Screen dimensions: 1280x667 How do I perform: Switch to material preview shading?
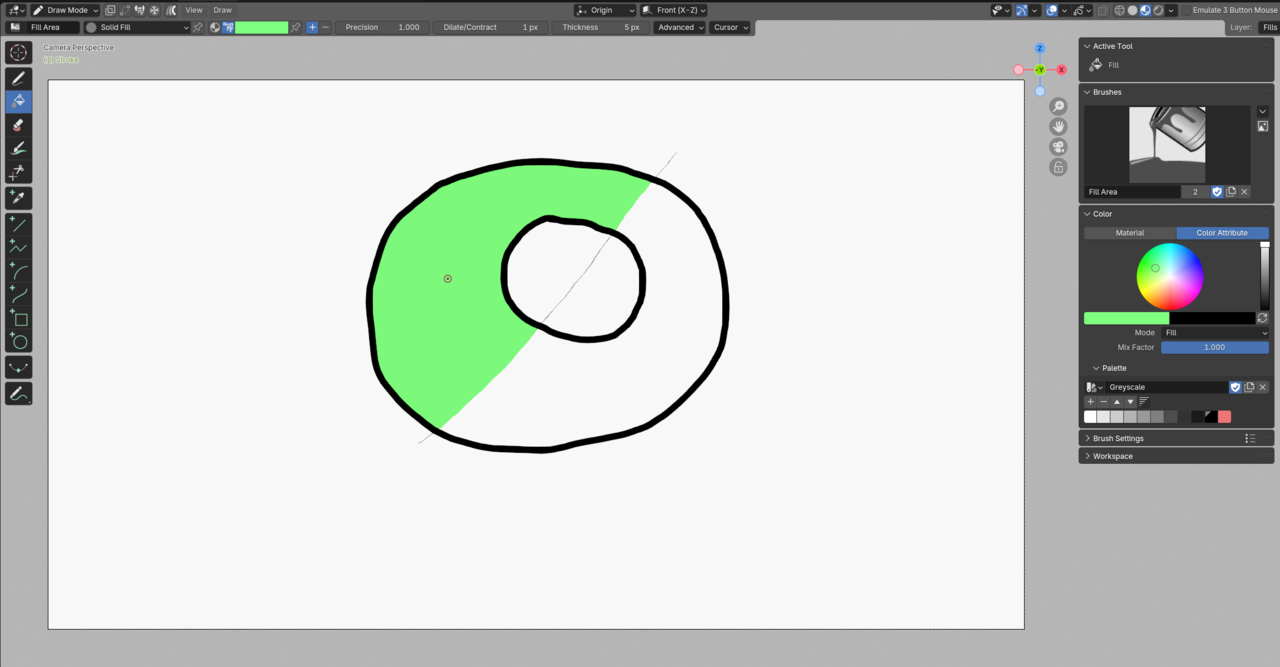click(1146, 10)
